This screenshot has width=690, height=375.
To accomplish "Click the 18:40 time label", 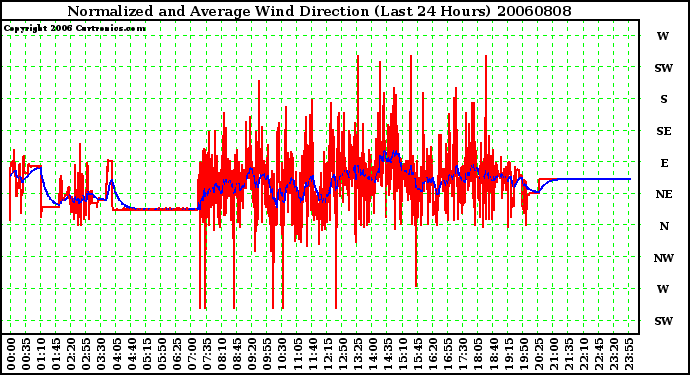I will 493,354.
